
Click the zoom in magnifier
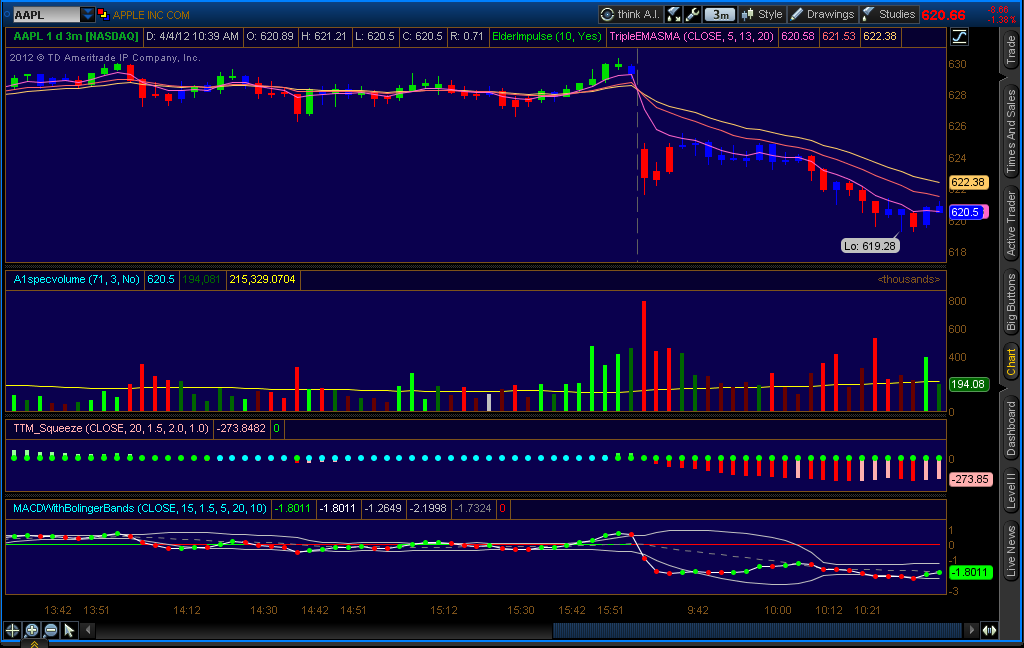[31, 630]
